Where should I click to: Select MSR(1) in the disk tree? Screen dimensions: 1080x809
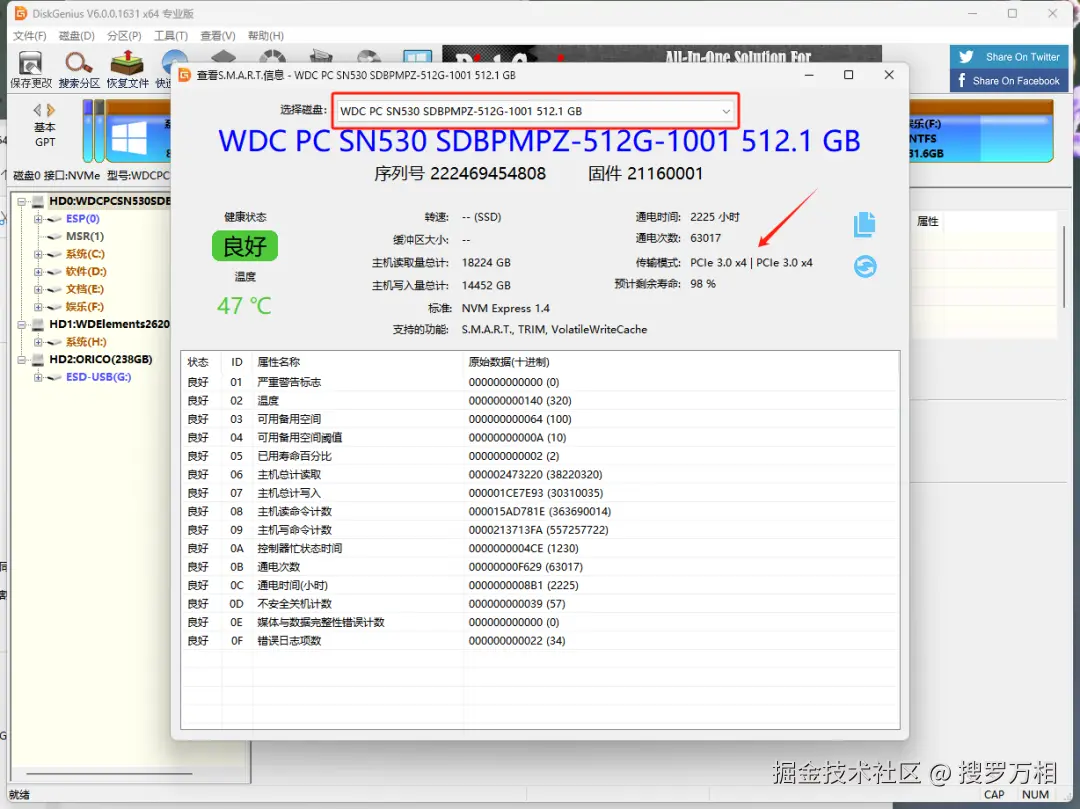click(x=85, y=236)
